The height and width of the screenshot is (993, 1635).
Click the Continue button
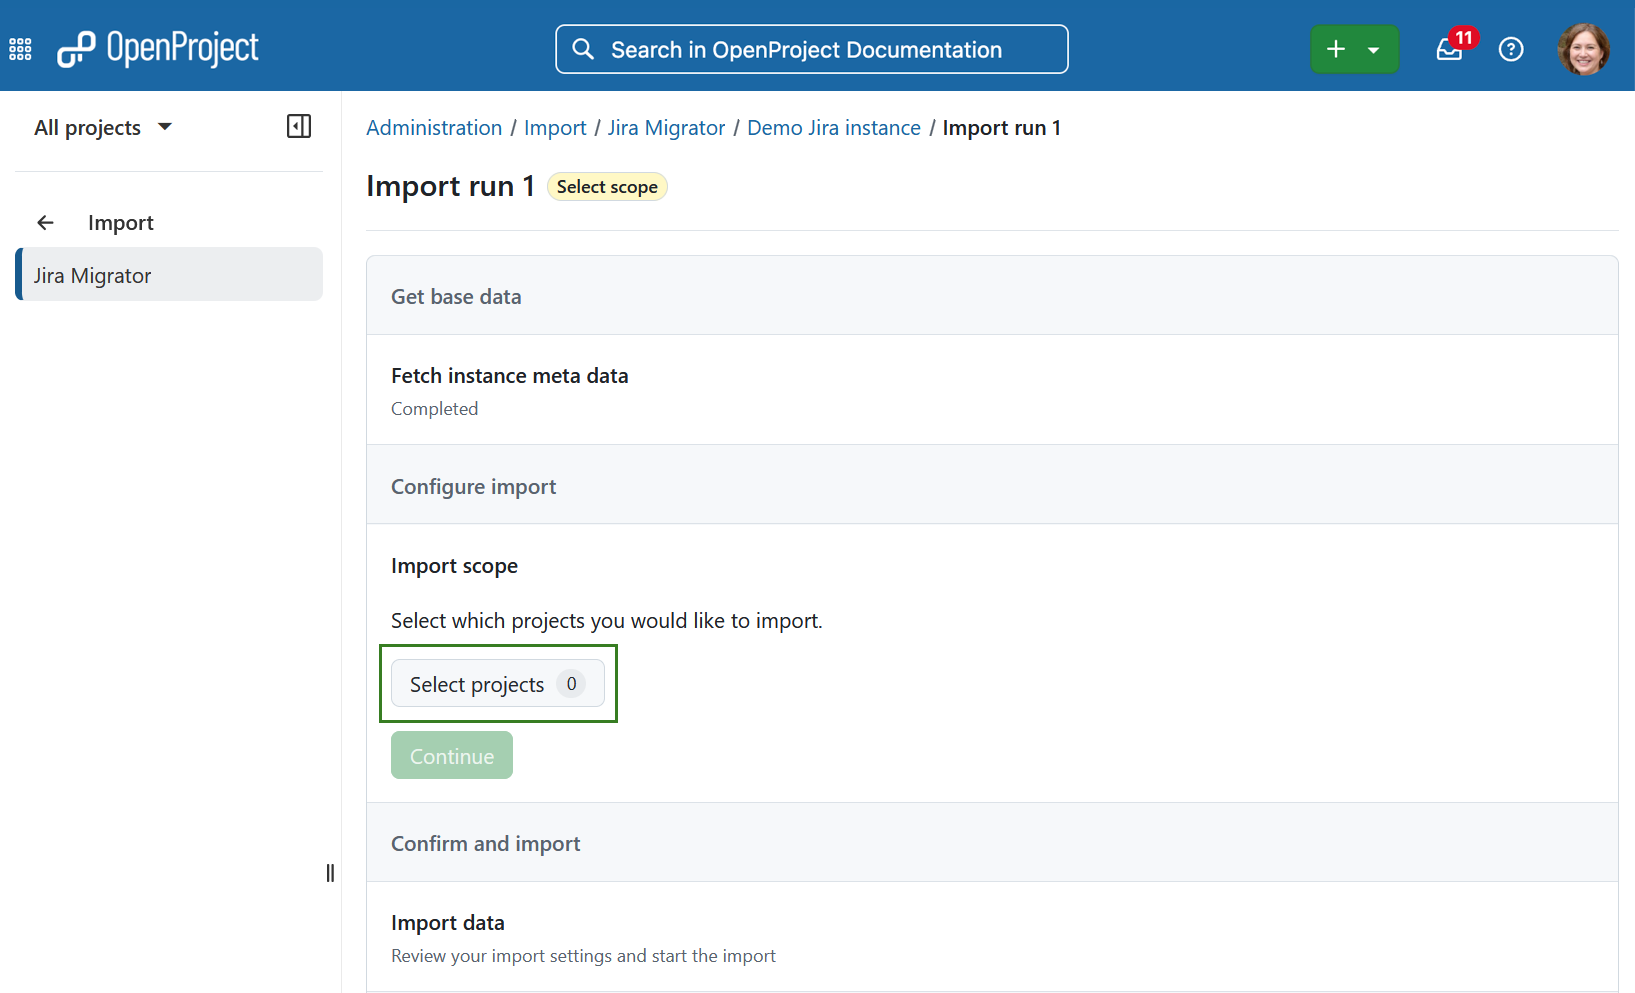[x=452, y=756]
